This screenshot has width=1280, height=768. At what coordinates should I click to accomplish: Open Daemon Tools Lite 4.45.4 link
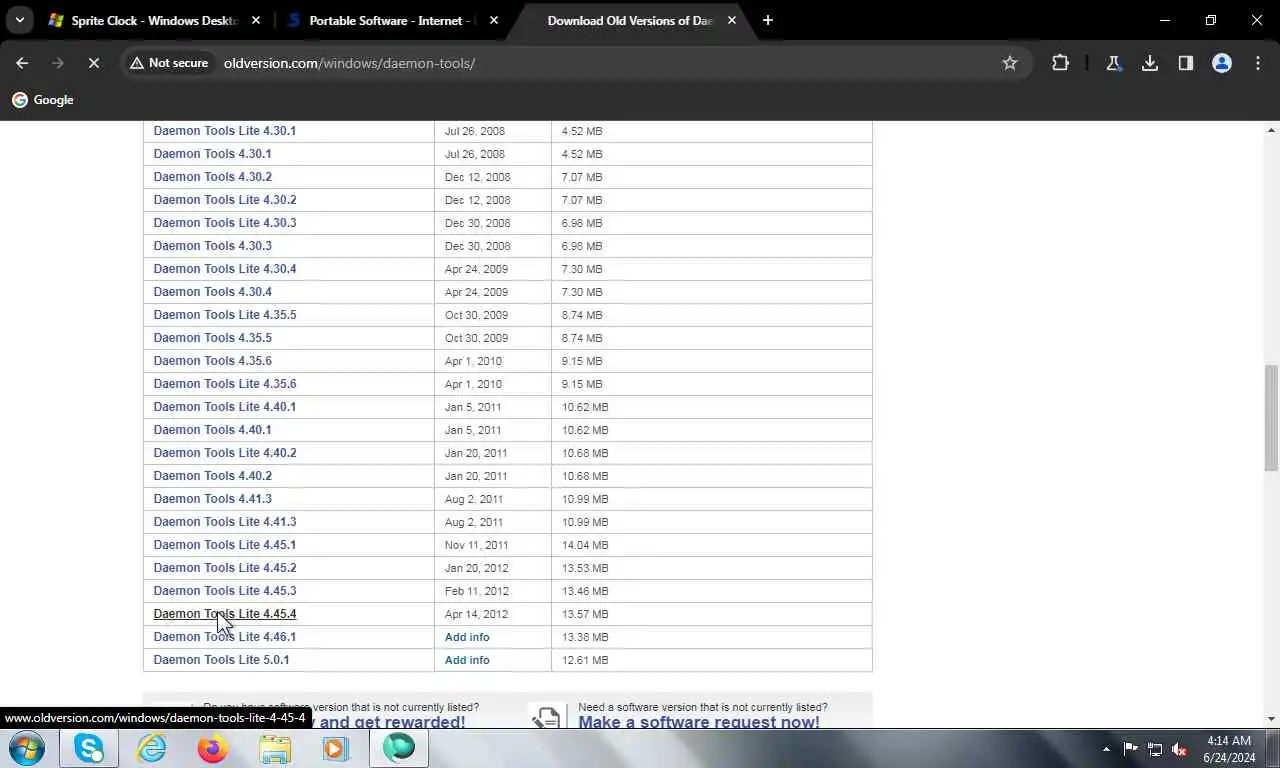point(225,614)
